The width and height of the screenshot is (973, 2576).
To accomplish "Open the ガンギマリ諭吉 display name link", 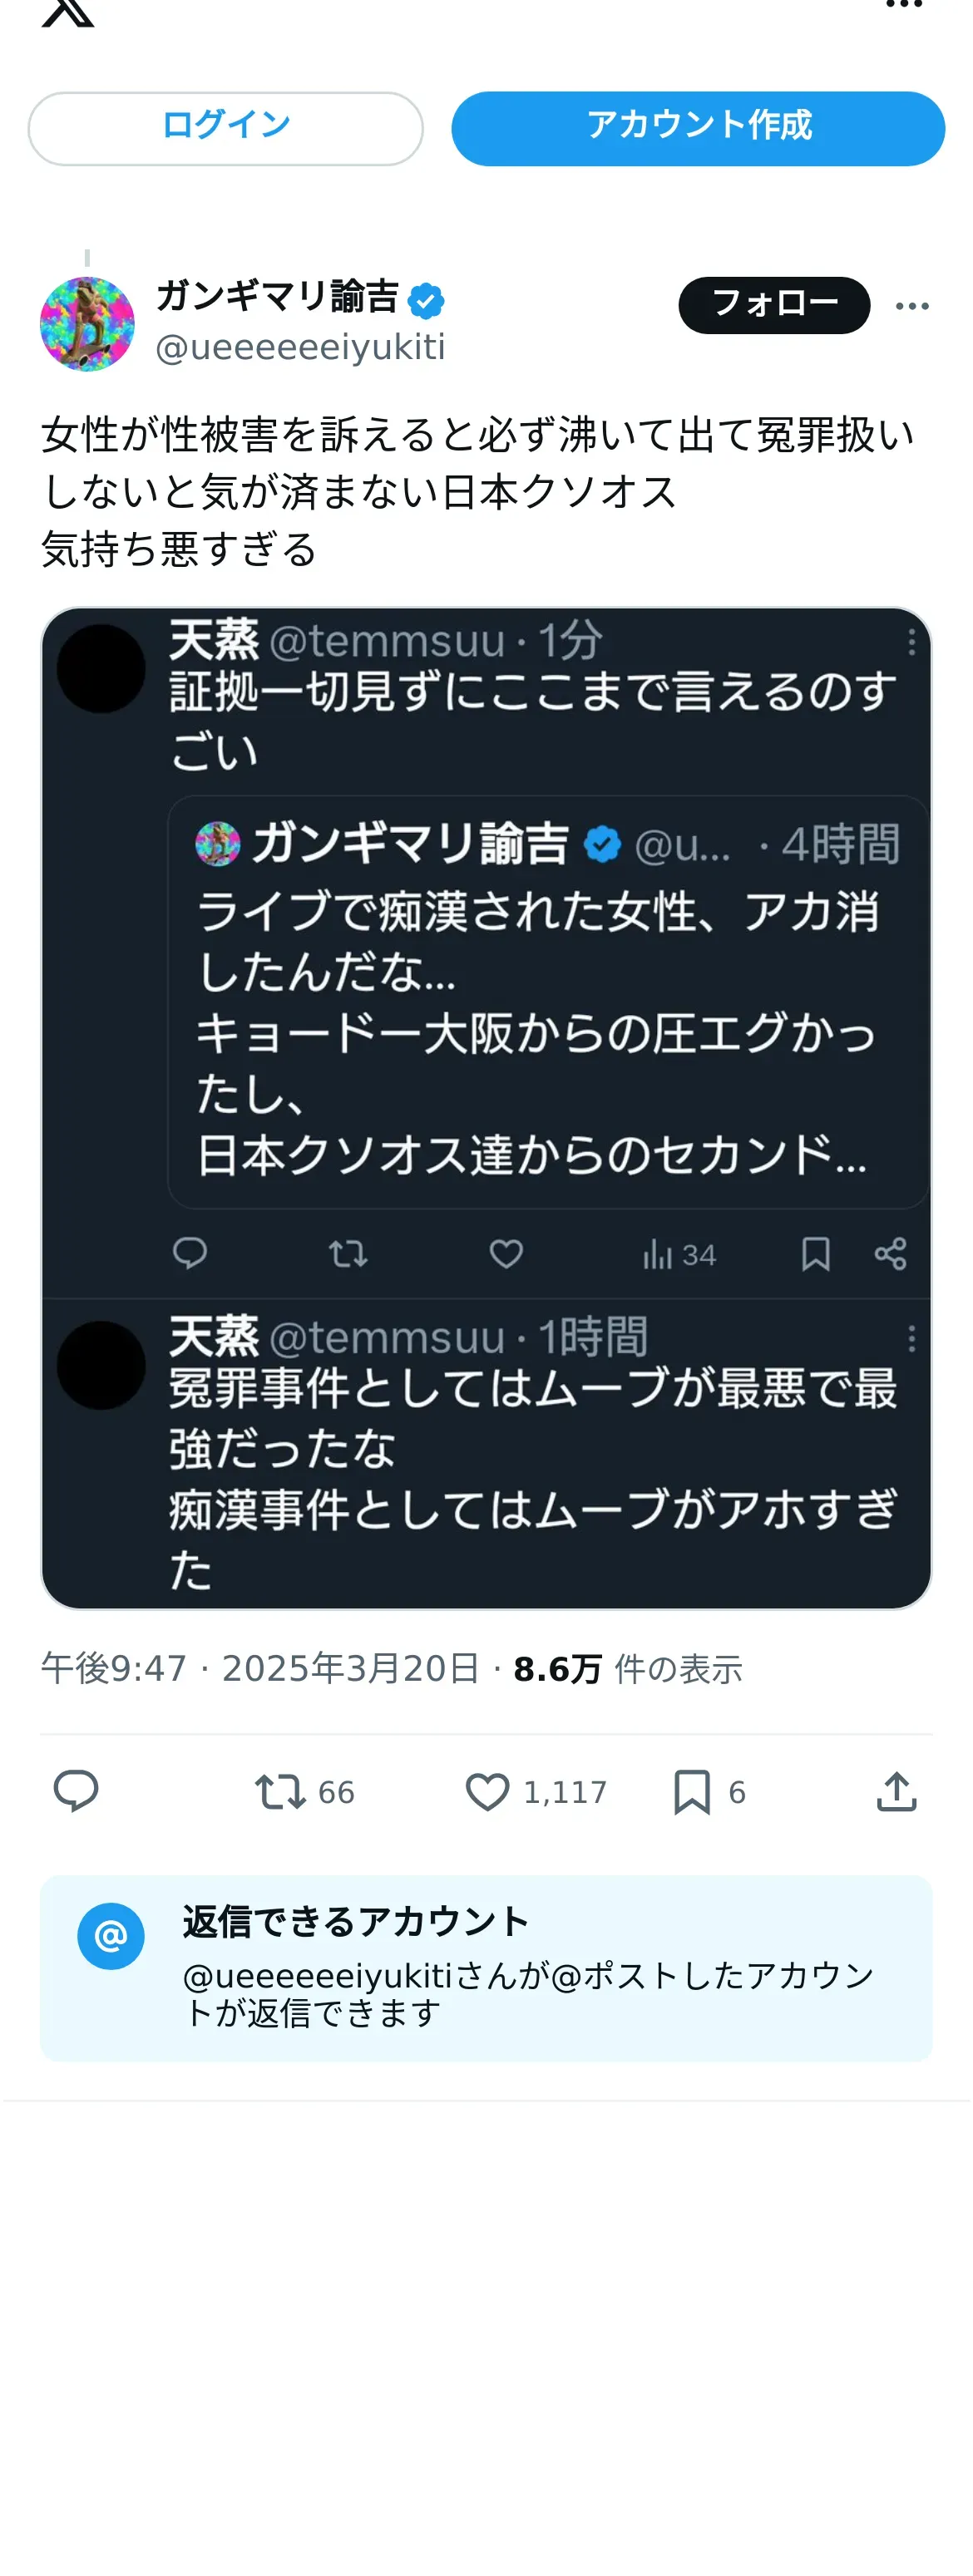I will tap(277, 297).
